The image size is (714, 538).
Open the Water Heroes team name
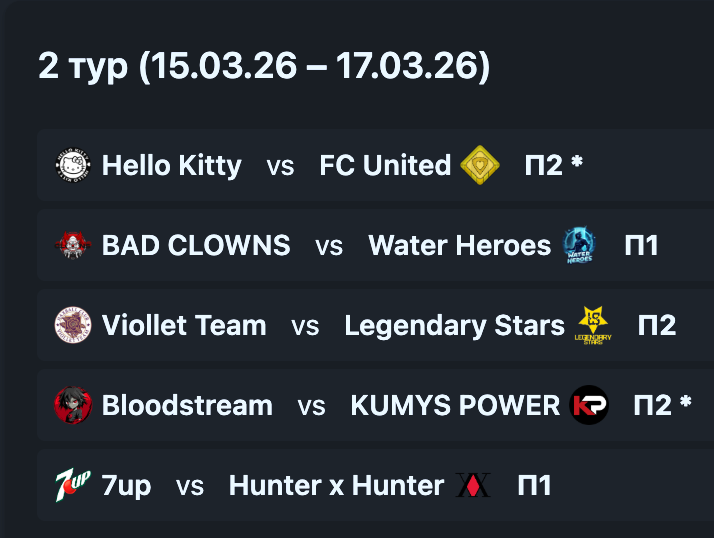(459, 245)
